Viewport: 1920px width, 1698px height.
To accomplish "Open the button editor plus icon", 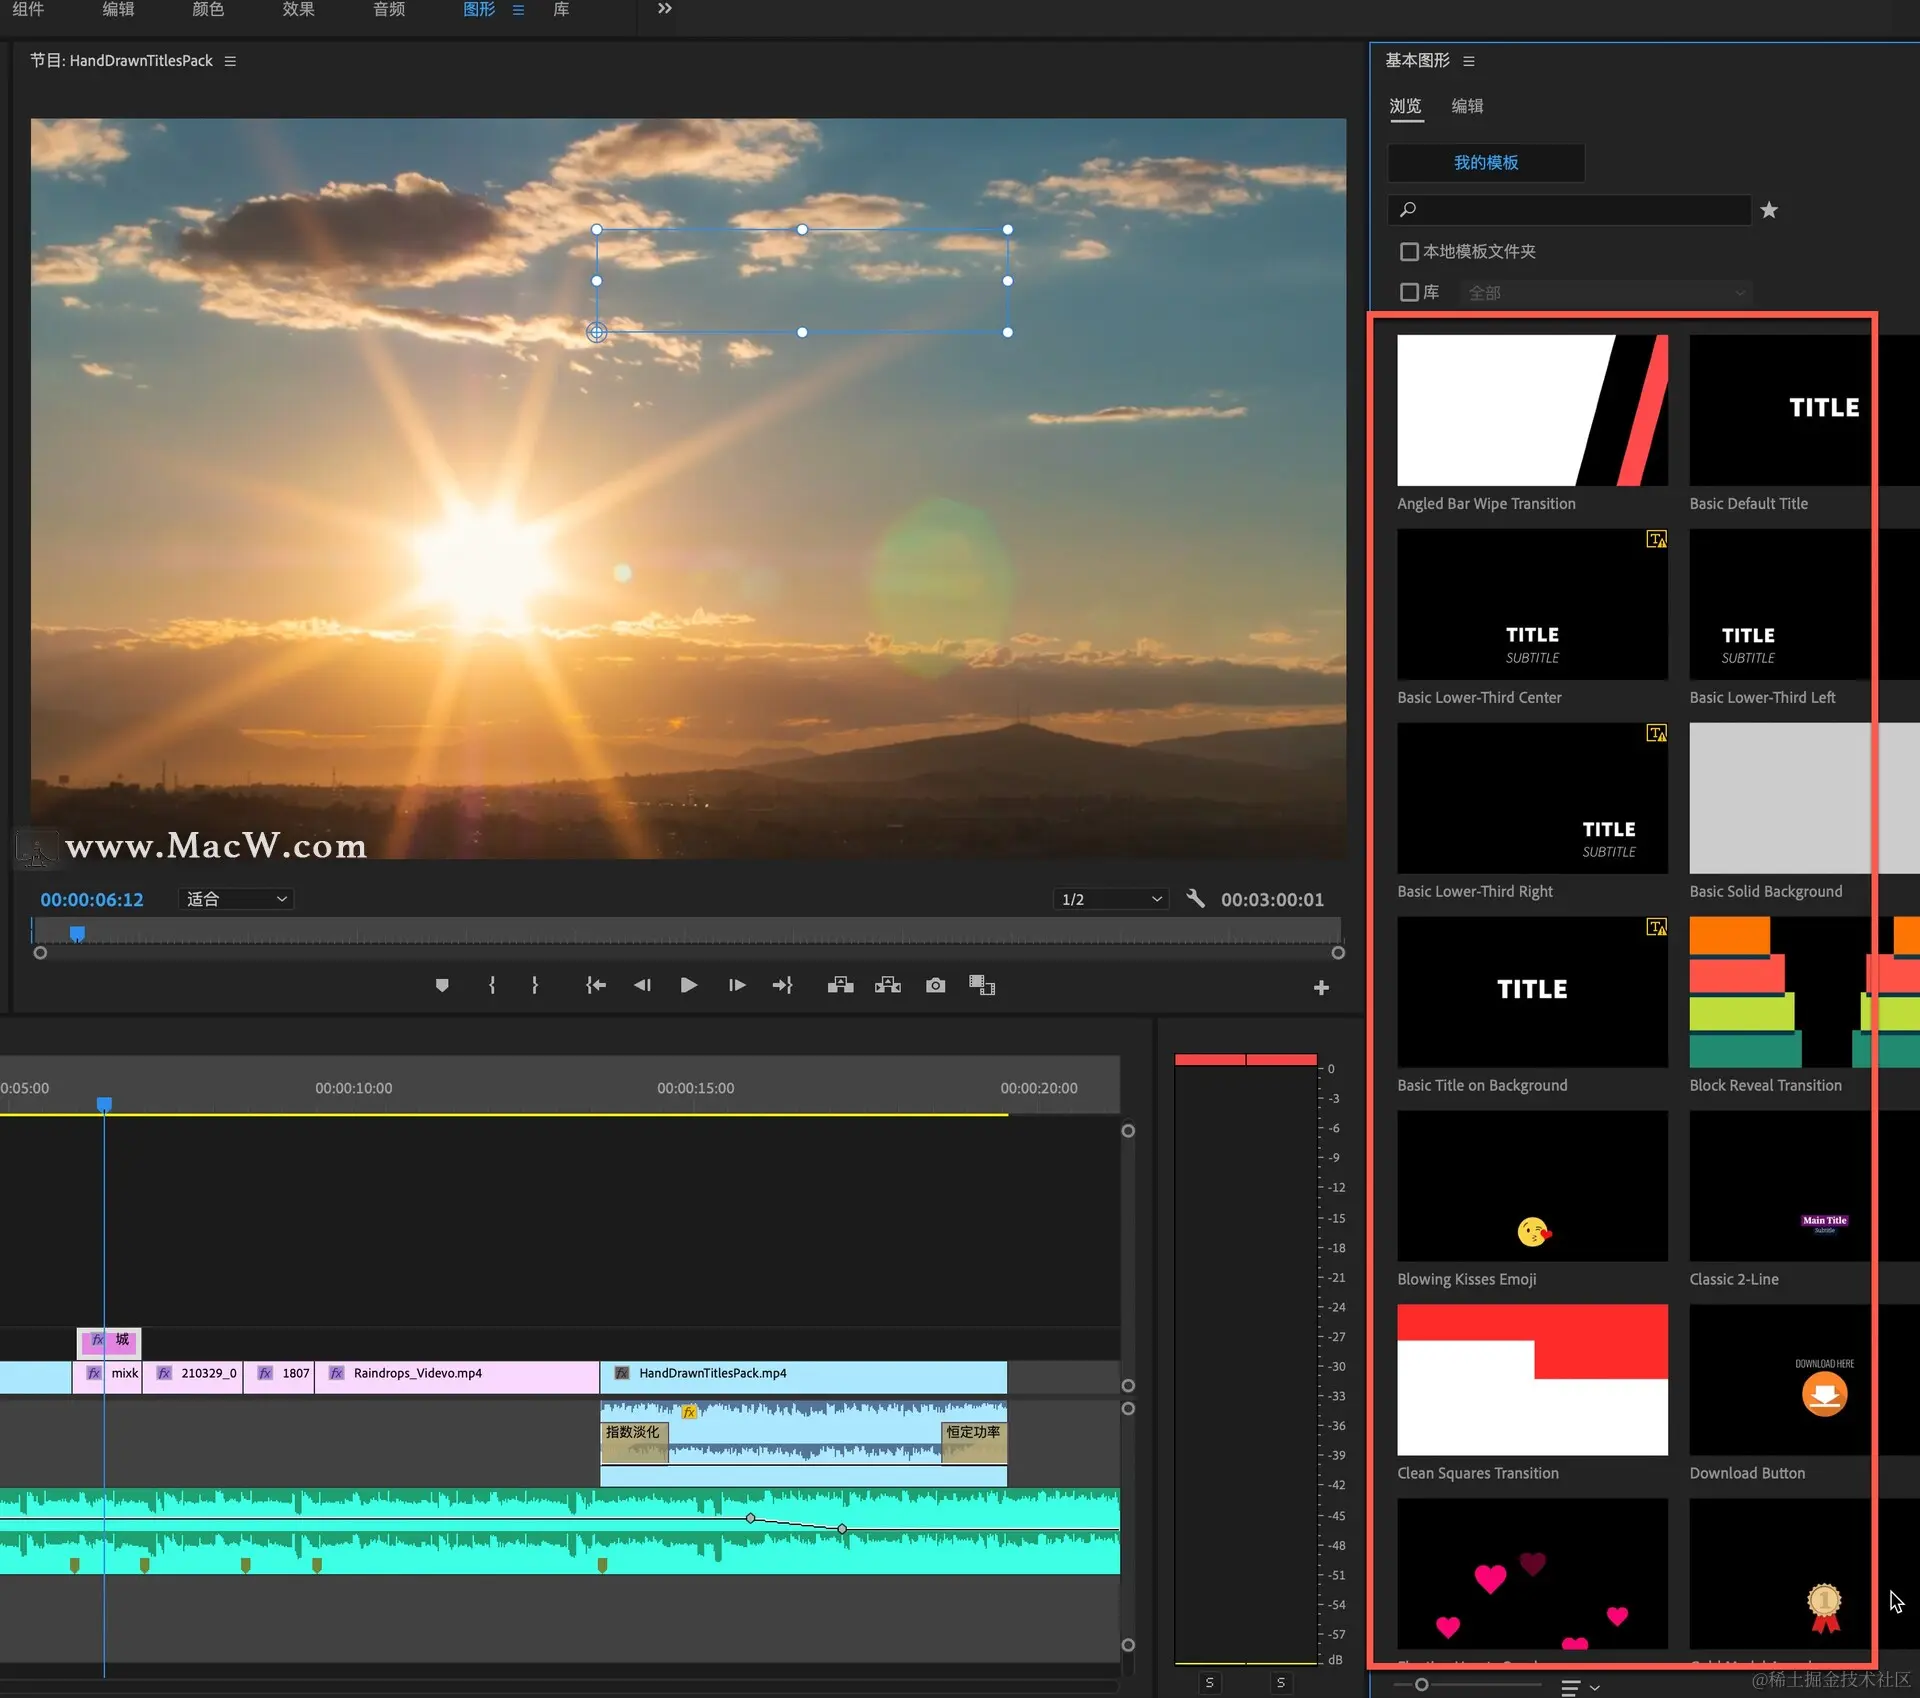I will [x=1320, y=988].
